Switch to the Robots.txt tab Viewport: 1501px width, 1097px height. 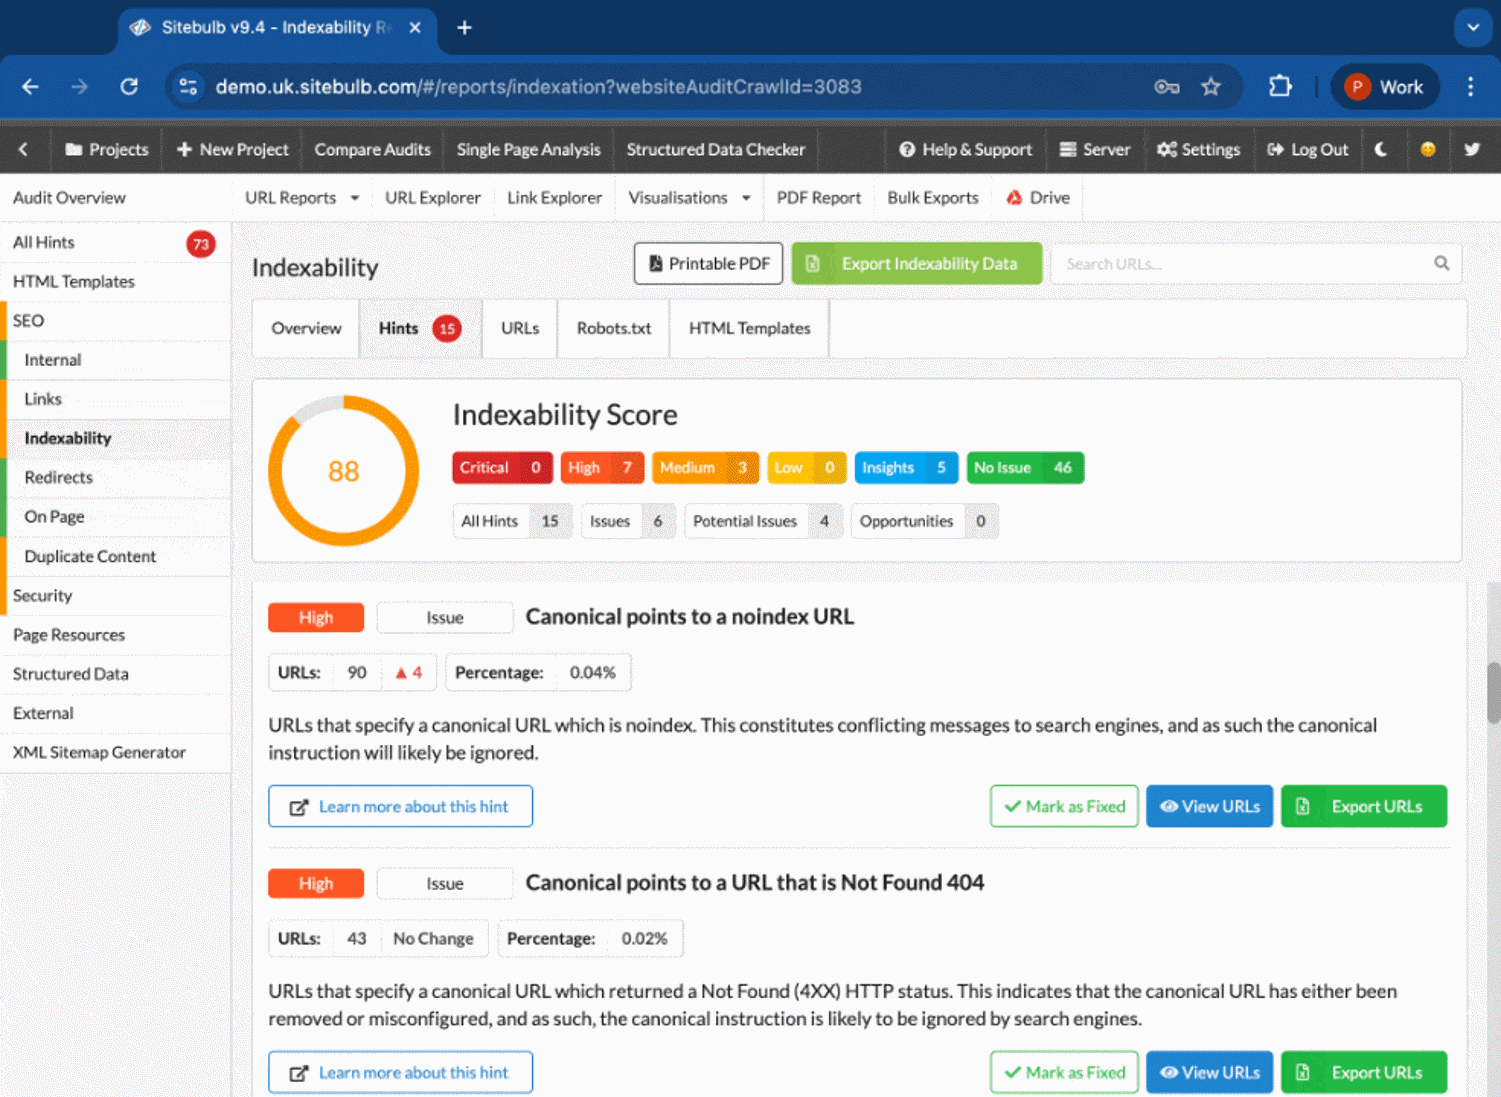point(613,328)
